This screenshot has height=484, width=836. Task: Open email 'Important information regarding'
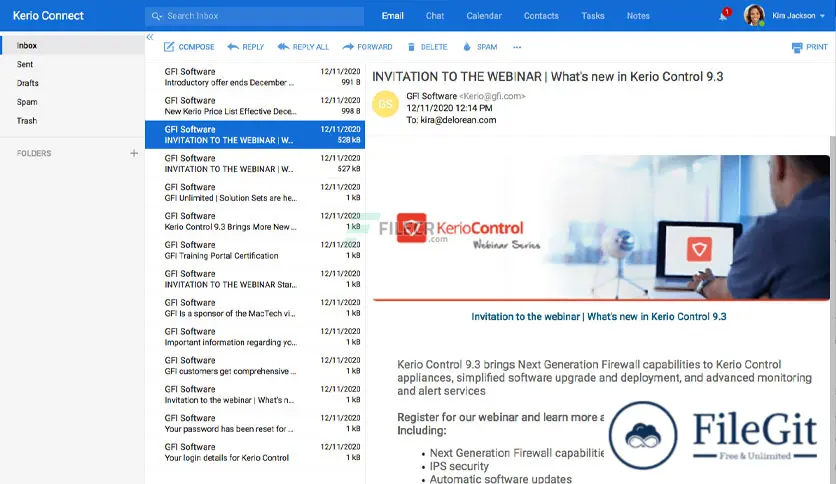pos(255,336)
